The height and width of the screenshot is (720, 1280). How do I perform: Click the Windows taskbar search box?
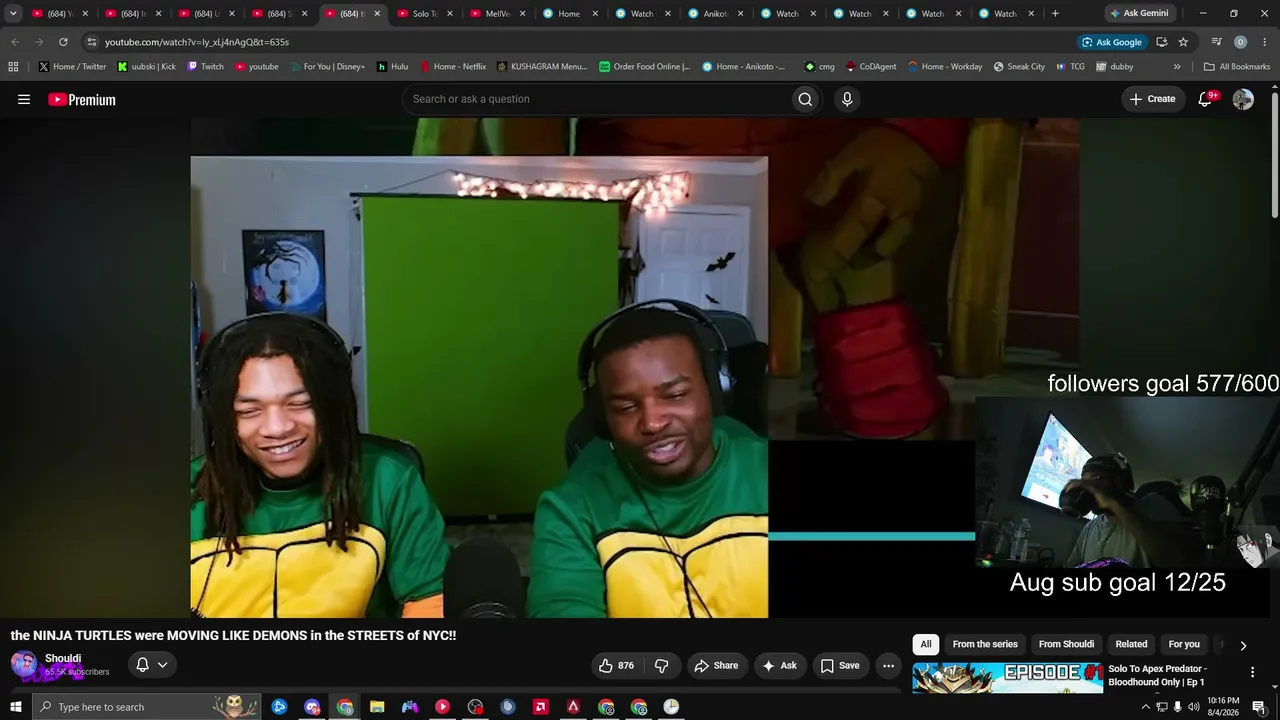pyautogui.click(x=146, y=707)
